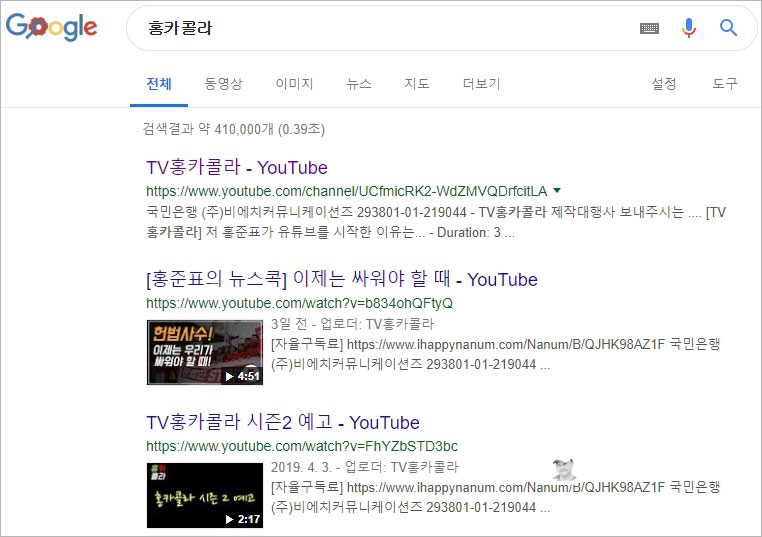The height and width of the screenshot is (537, 762).
Task: Play the 4:51 video thumbnail
Action: (x=205, y=352)
